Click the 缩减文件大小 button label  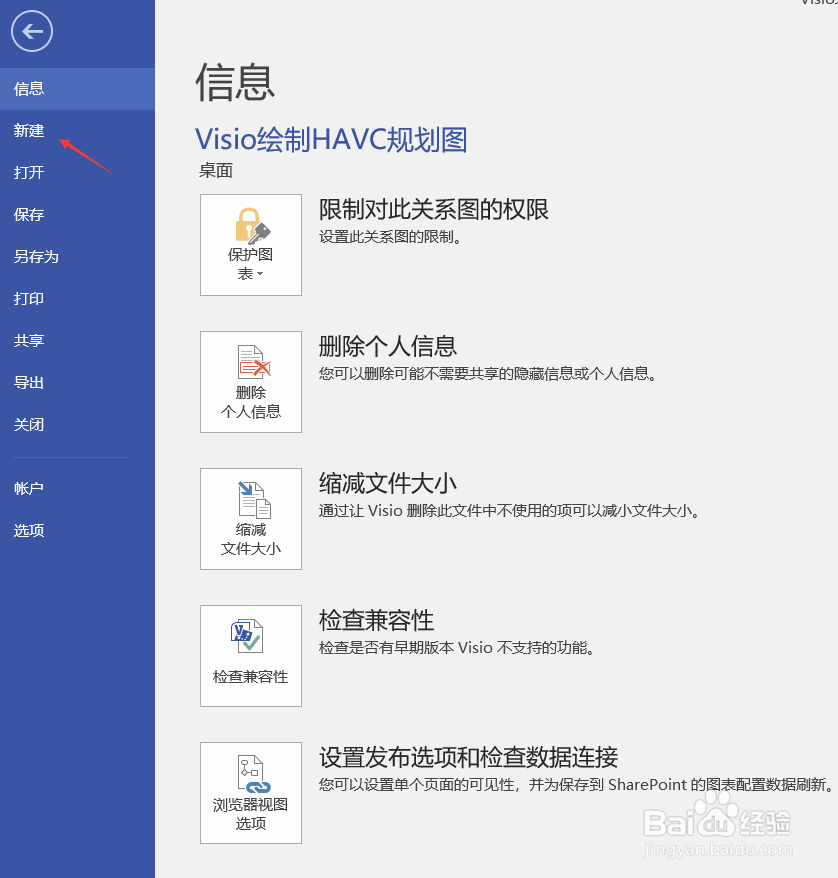coord(251,539)
